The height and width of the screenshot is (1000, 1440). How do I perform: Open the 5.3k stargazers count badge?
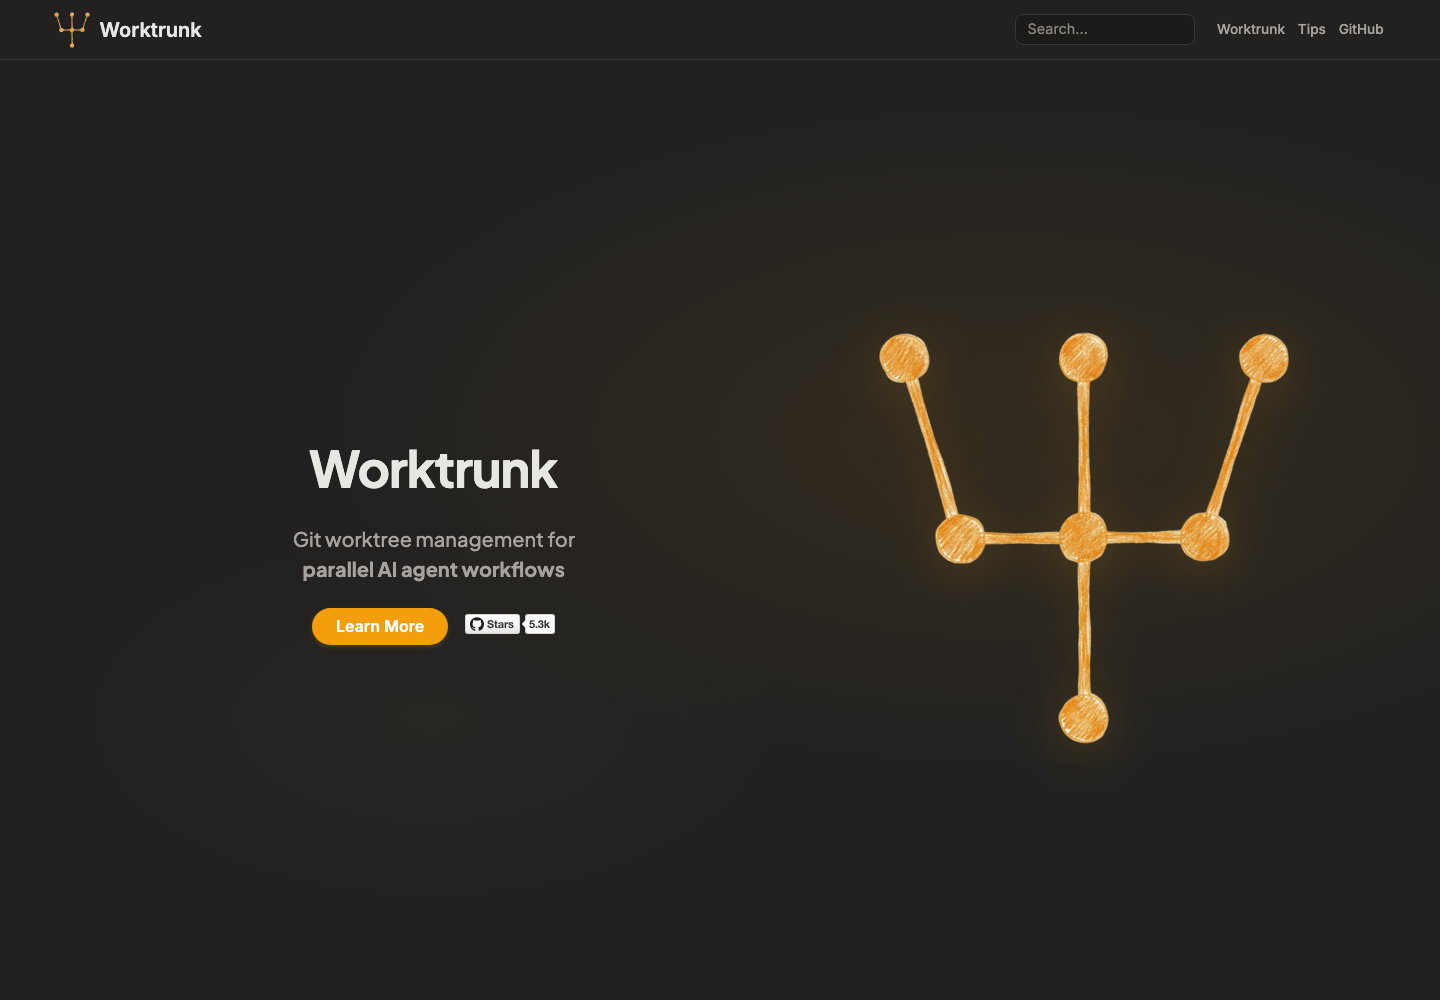pyautogui.click(x=540, y=624)
